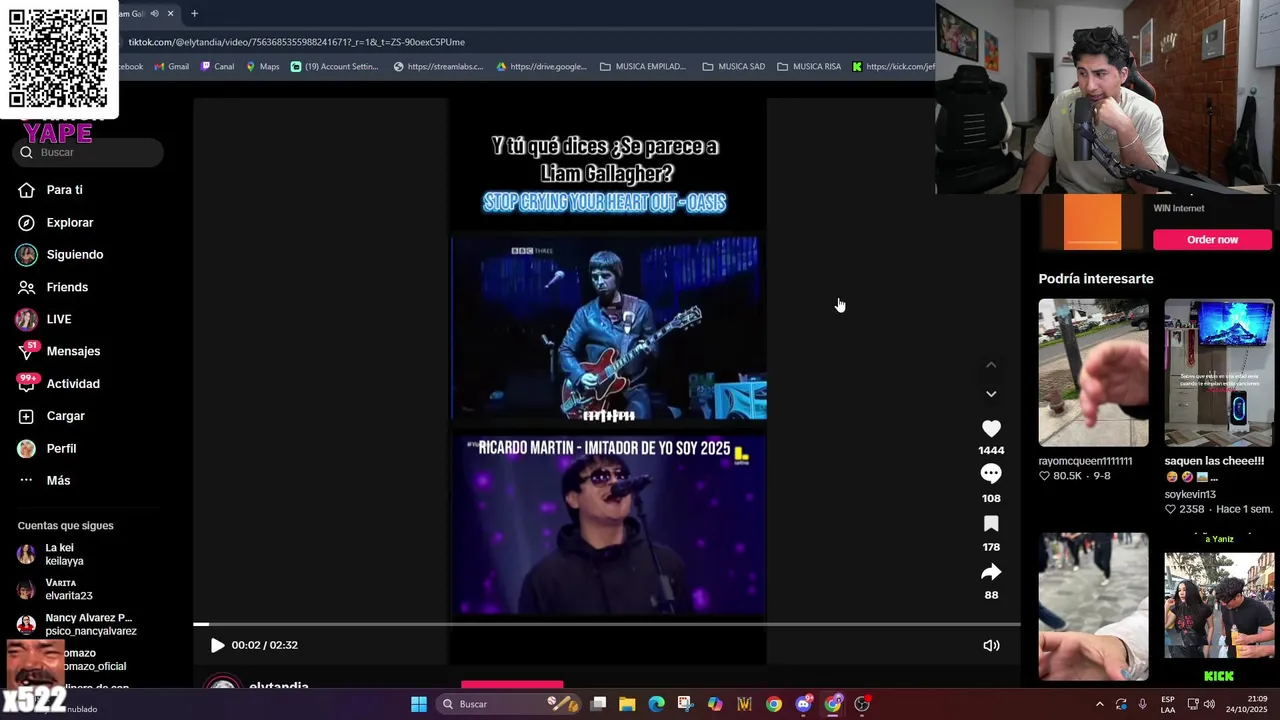Open OBS Studio from the taskbar
This screenshot has width=1280, height=720.
point(862,704)
